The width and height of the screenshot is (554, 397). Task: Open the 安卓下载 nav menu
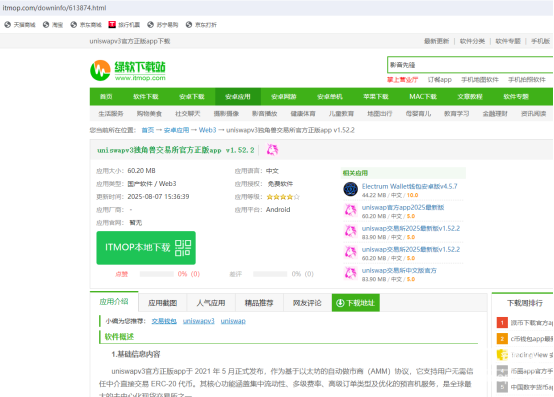191,96
